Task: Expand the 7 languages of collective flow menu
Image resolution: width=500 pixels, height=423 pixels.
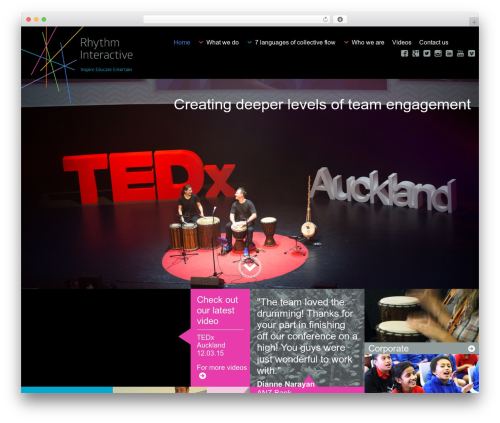Action: coord(292,42)
